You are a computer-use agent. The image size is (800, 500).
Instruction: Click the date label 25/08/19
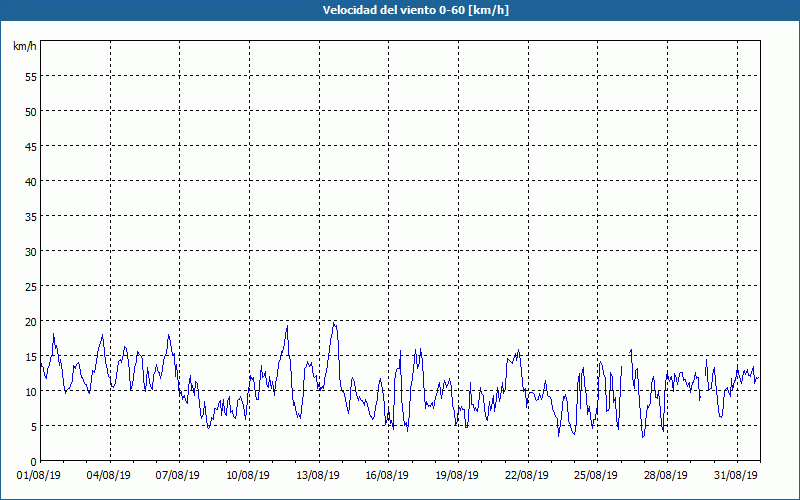(x=596, y=476)
